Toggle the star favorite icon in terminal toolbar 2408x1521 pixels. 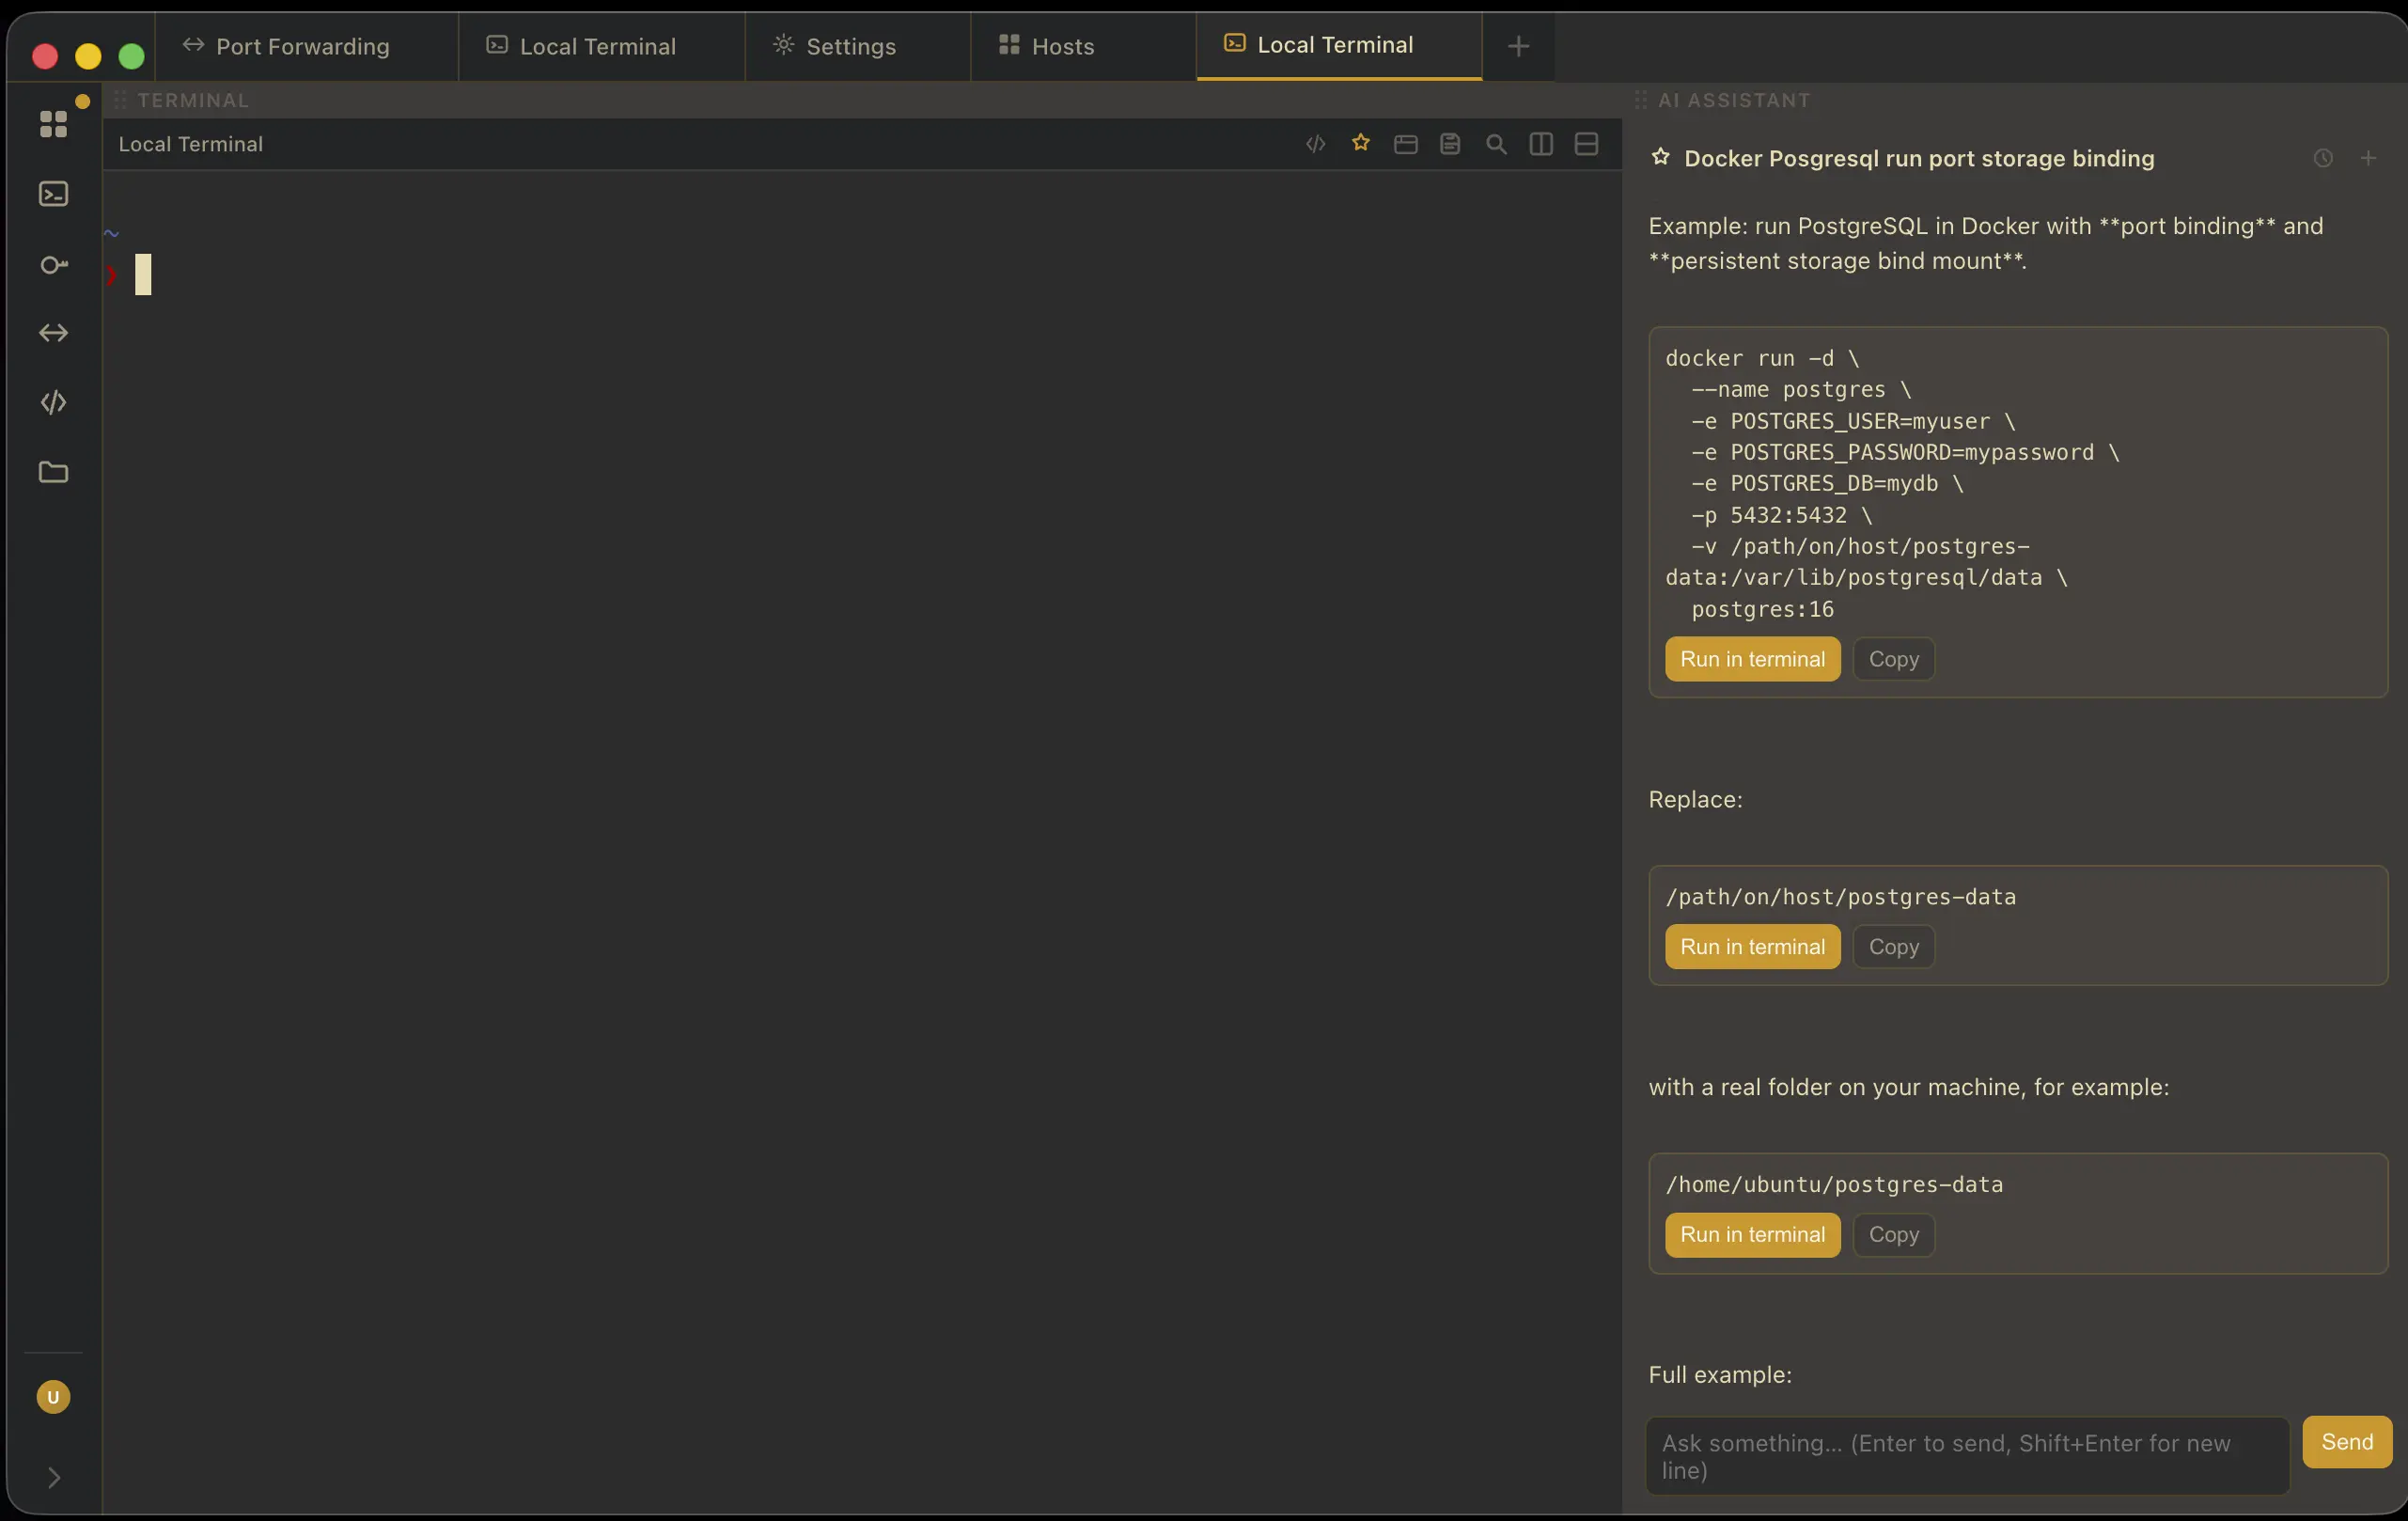(x=1361, y=143)
